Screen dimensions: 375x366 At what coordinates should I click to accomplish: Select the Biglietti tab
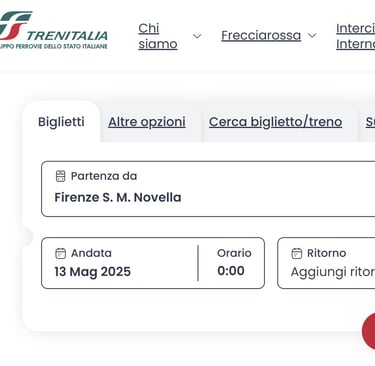[61, 122]
